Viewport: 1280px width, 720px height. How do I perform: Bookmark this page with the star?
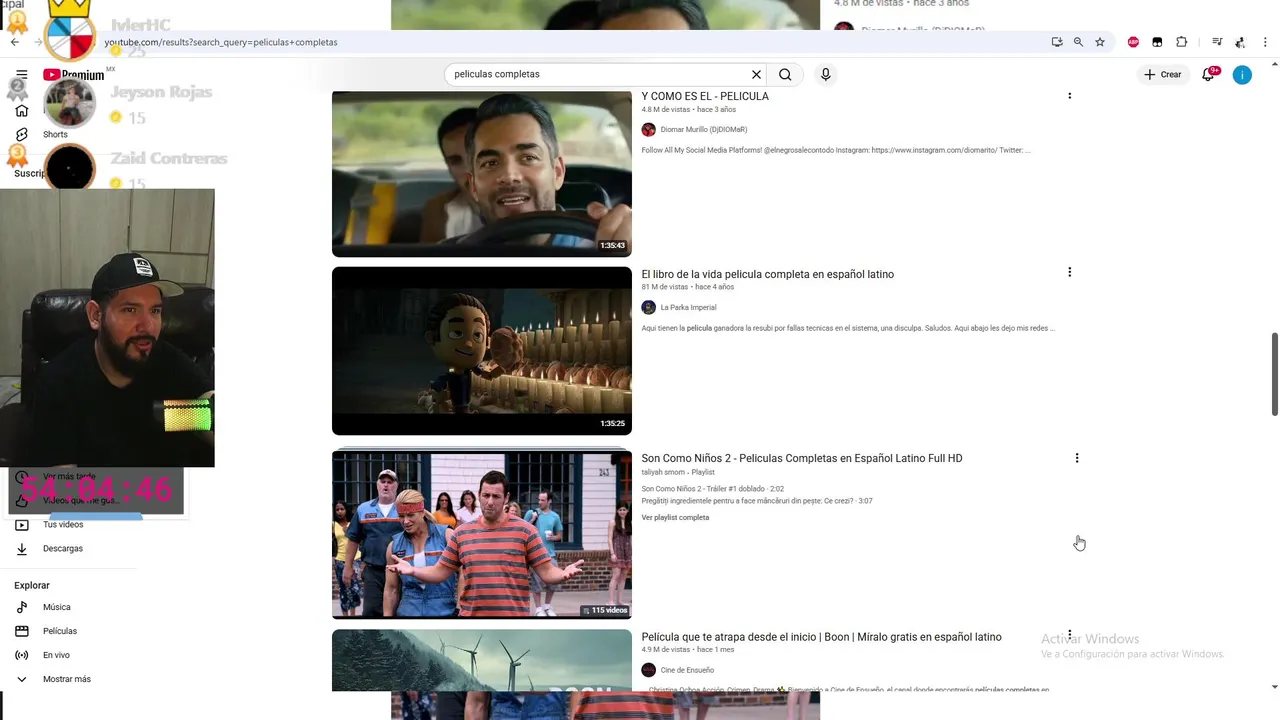(1100, 42)
